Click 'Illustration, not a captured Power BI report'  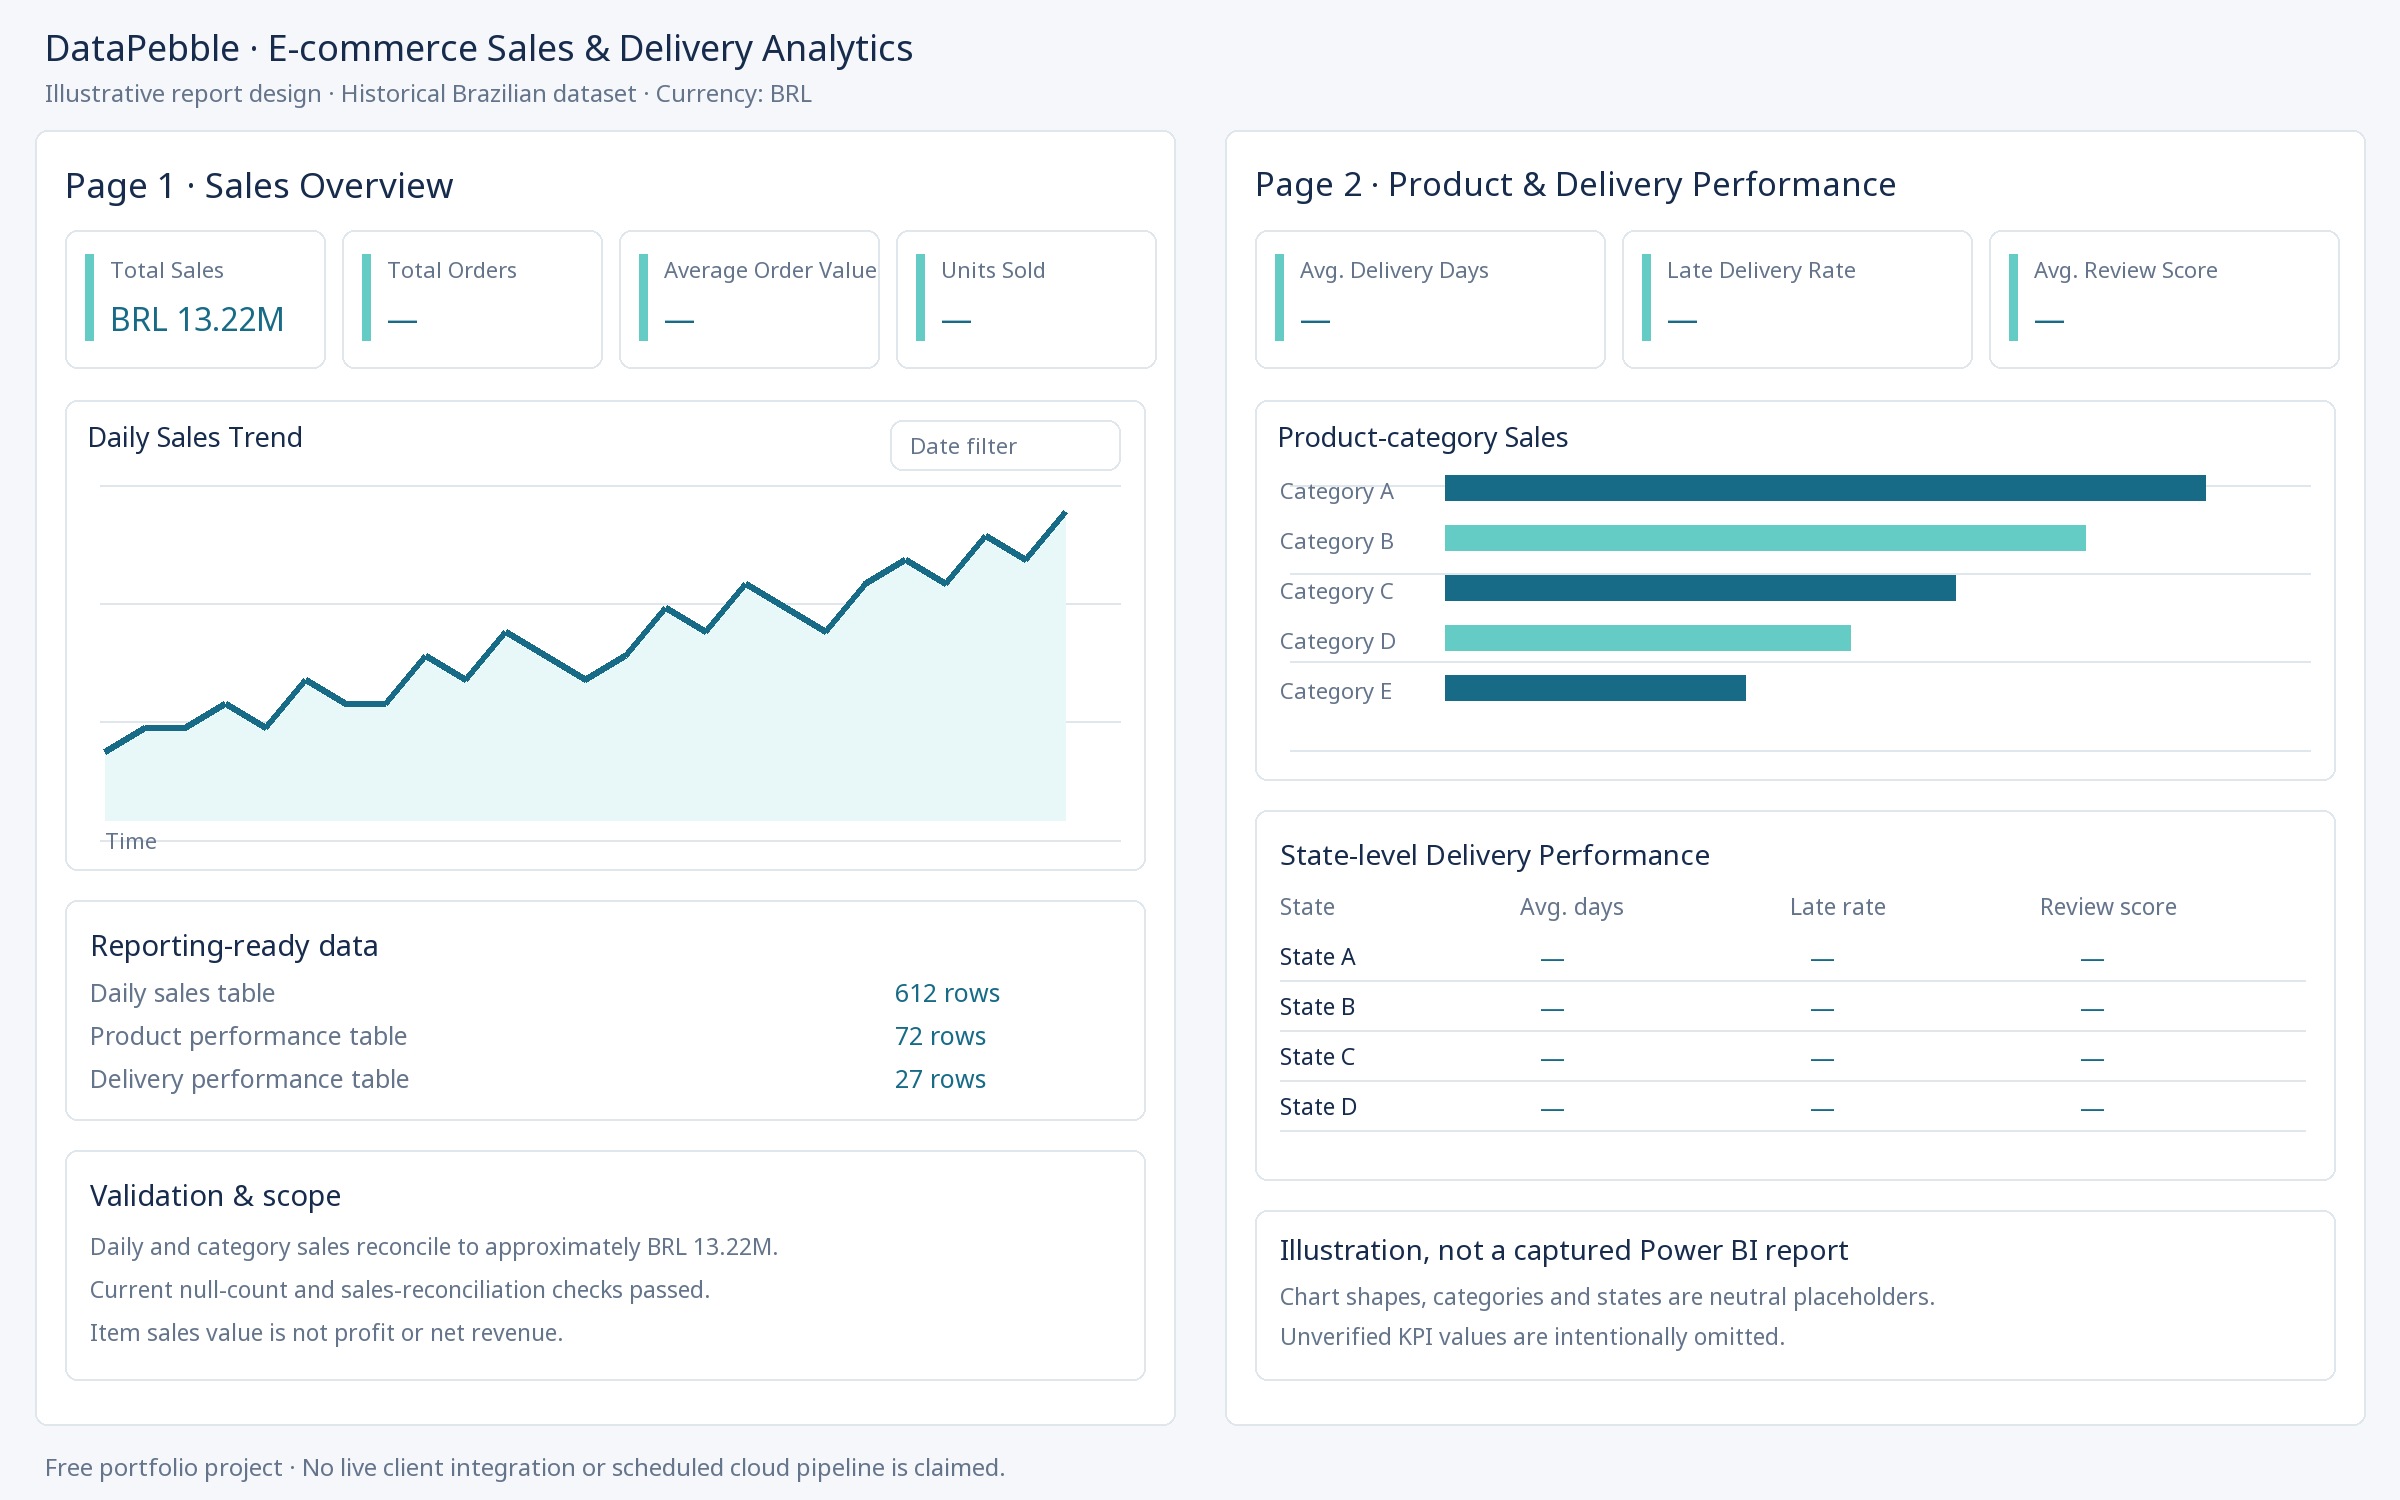pyautogui.click(x=1563, y=1251)
